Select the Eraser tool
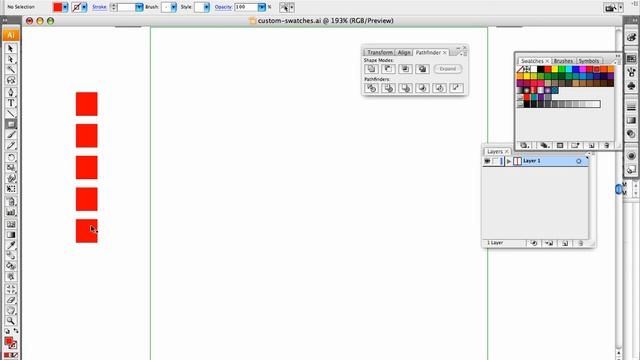Viewport: 640px width, 360px height. (x=11, y=300)
